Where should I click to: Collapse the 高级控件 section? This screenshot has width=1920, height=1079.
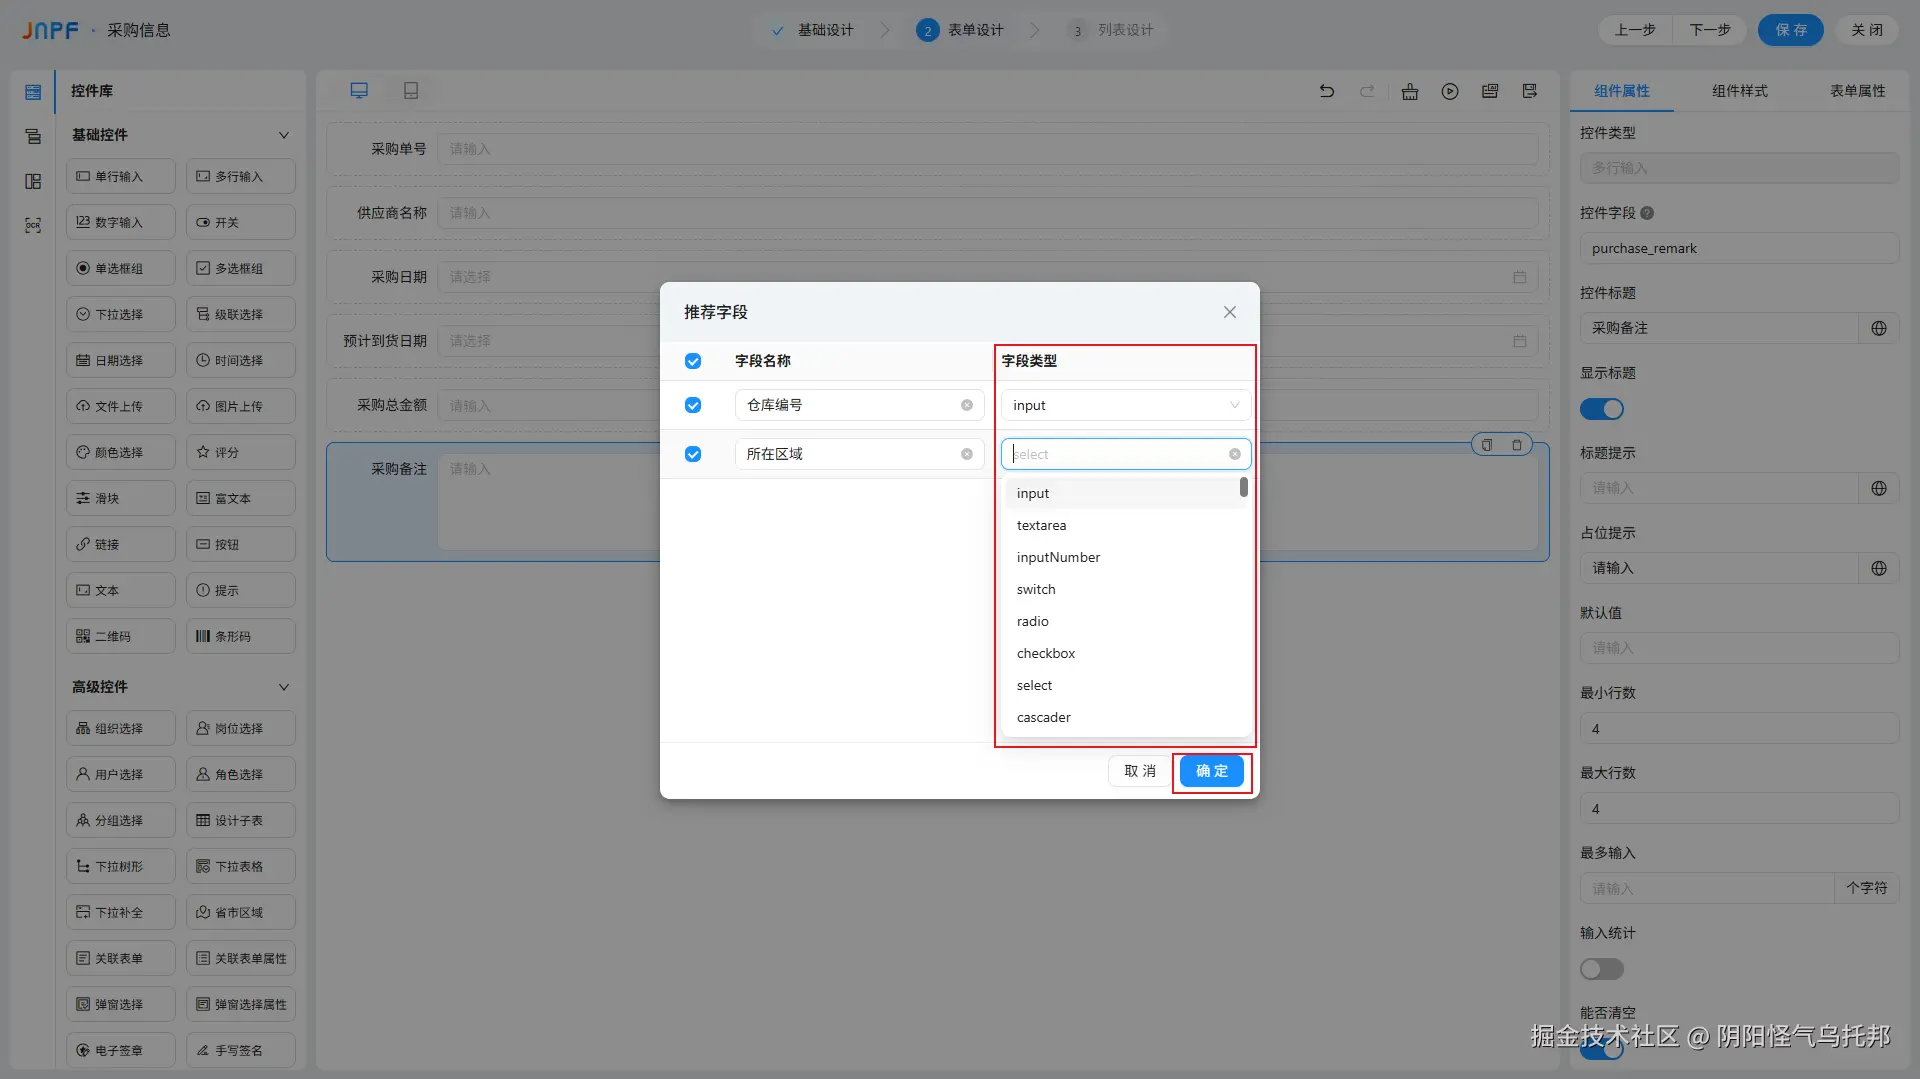(x=284, y=687)
